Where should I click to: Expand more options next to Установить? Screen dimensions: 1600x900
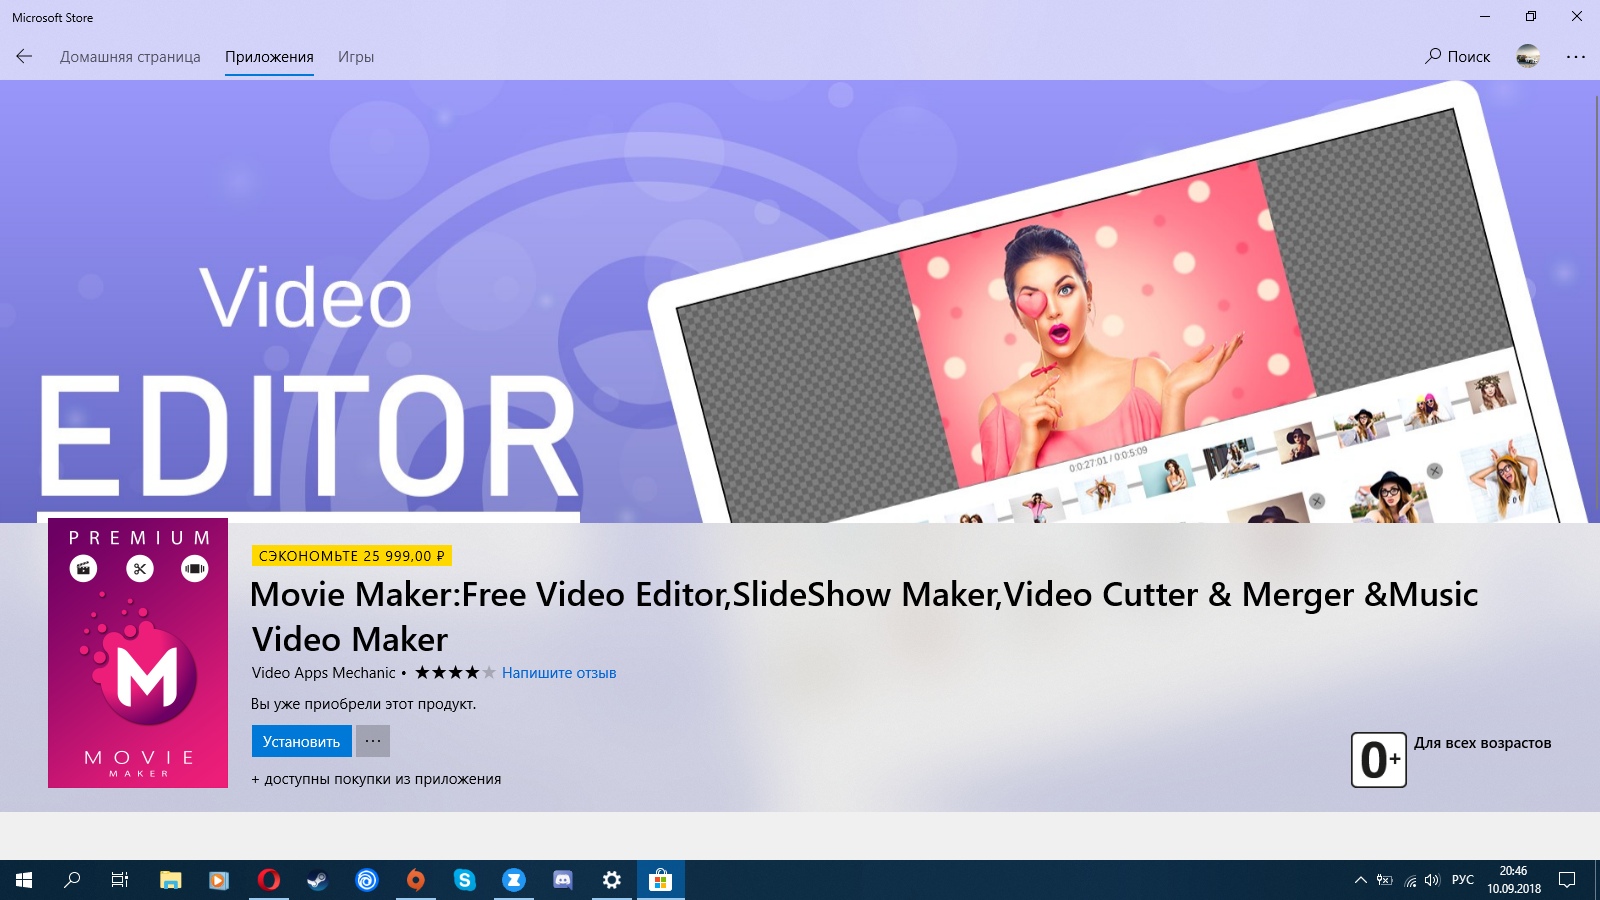373,741
